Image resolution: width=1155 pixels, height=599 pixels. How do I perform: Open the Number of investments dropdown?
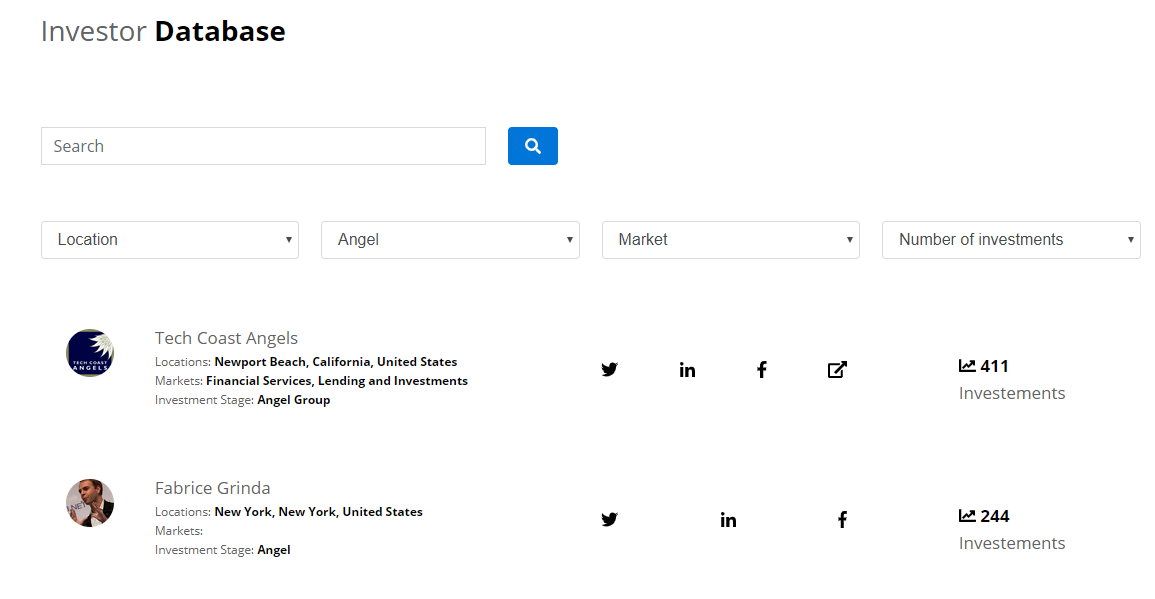(x=1010, y=239)
